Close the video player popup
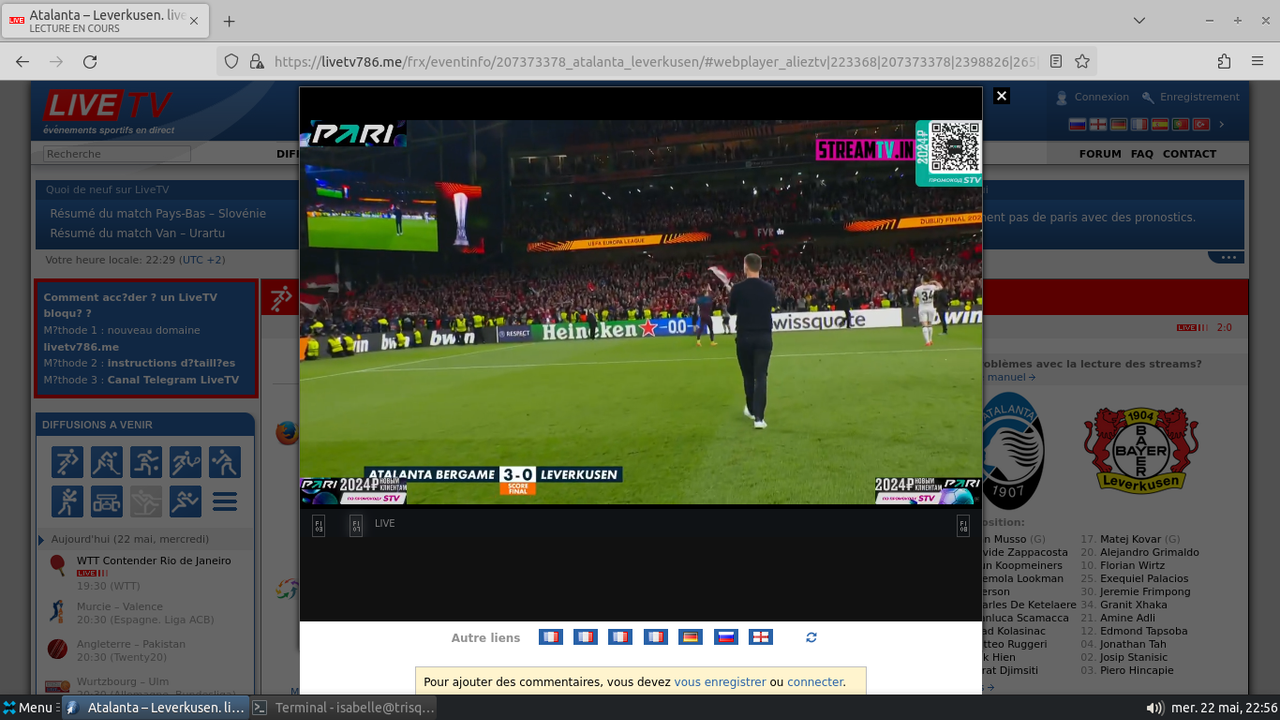 1001,96
